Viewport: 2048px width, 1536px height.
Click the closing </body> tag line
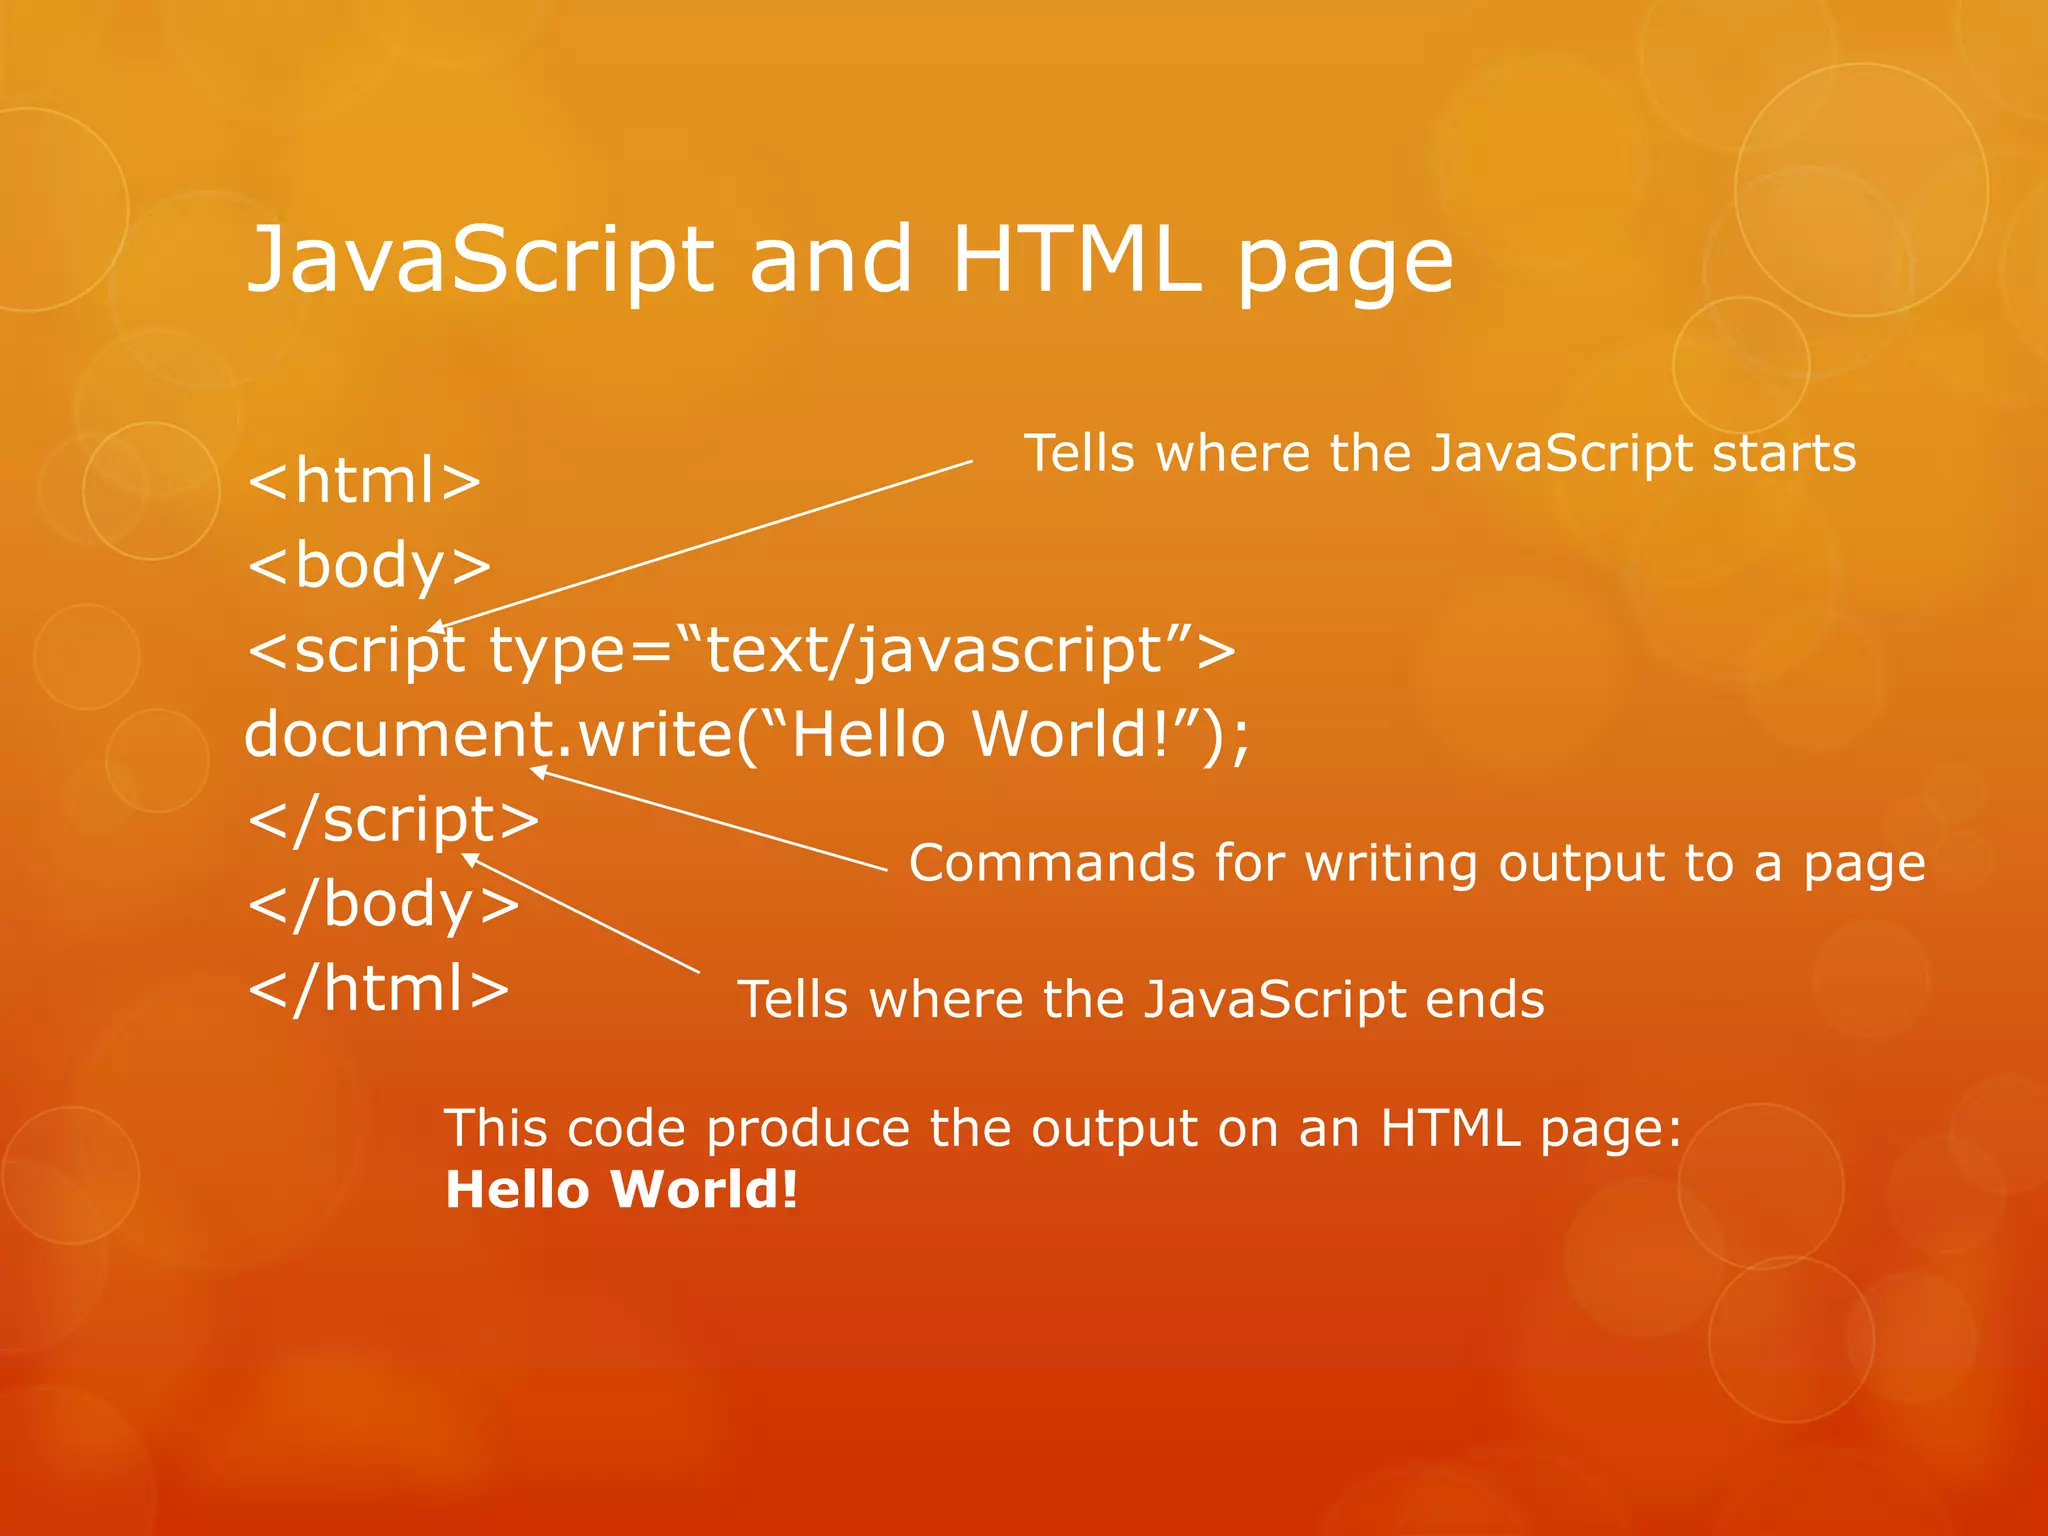pos(384,906)
